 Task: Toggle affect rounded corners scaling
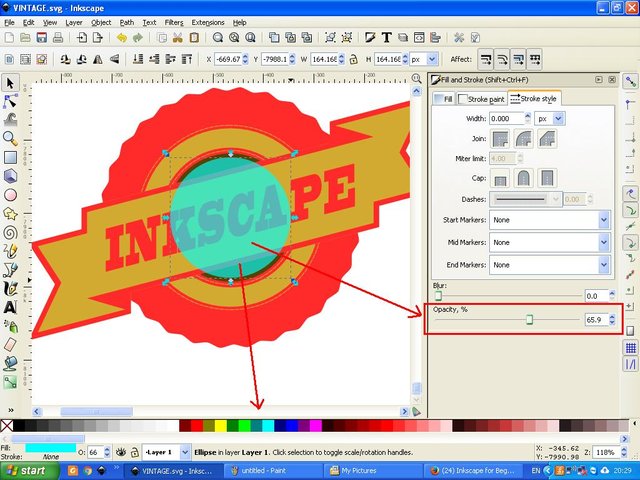pyautogui.click(x=502, y=60)
